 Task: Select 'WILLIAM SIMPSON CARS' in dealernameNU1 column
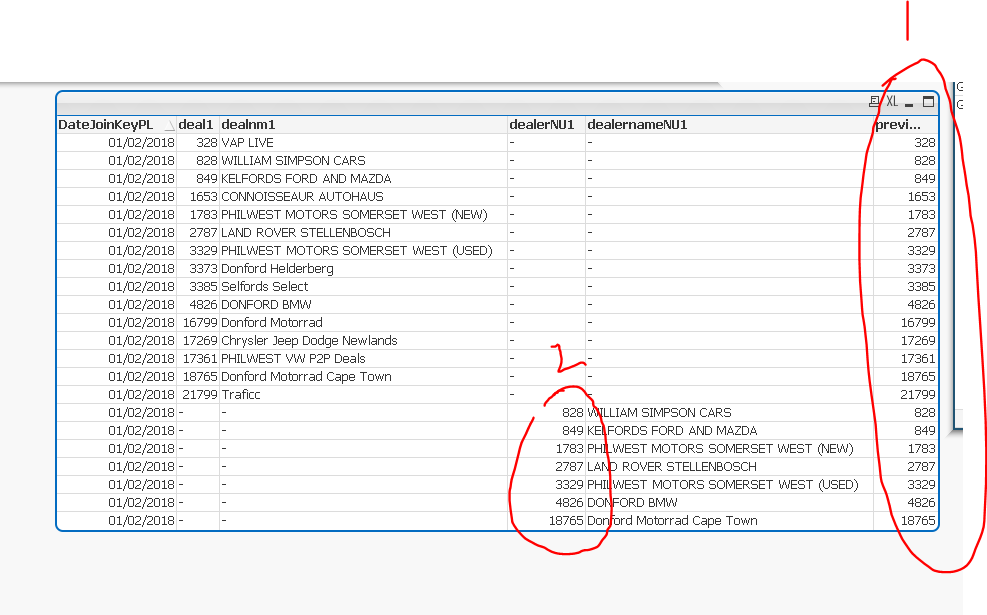click(660, 413)
